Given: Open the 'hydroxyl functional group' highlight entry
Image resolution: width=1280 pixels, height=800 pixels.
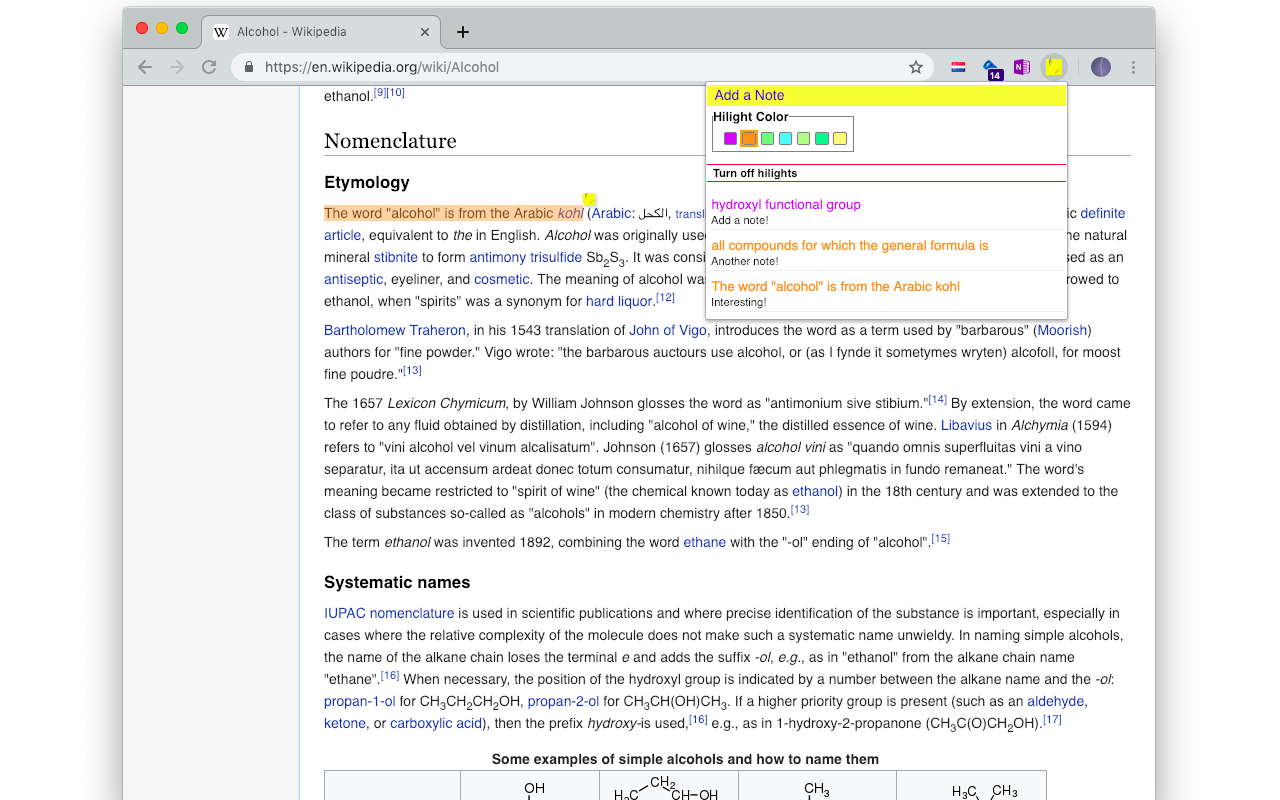Looking at the screenshot, I should pos(786,204).
